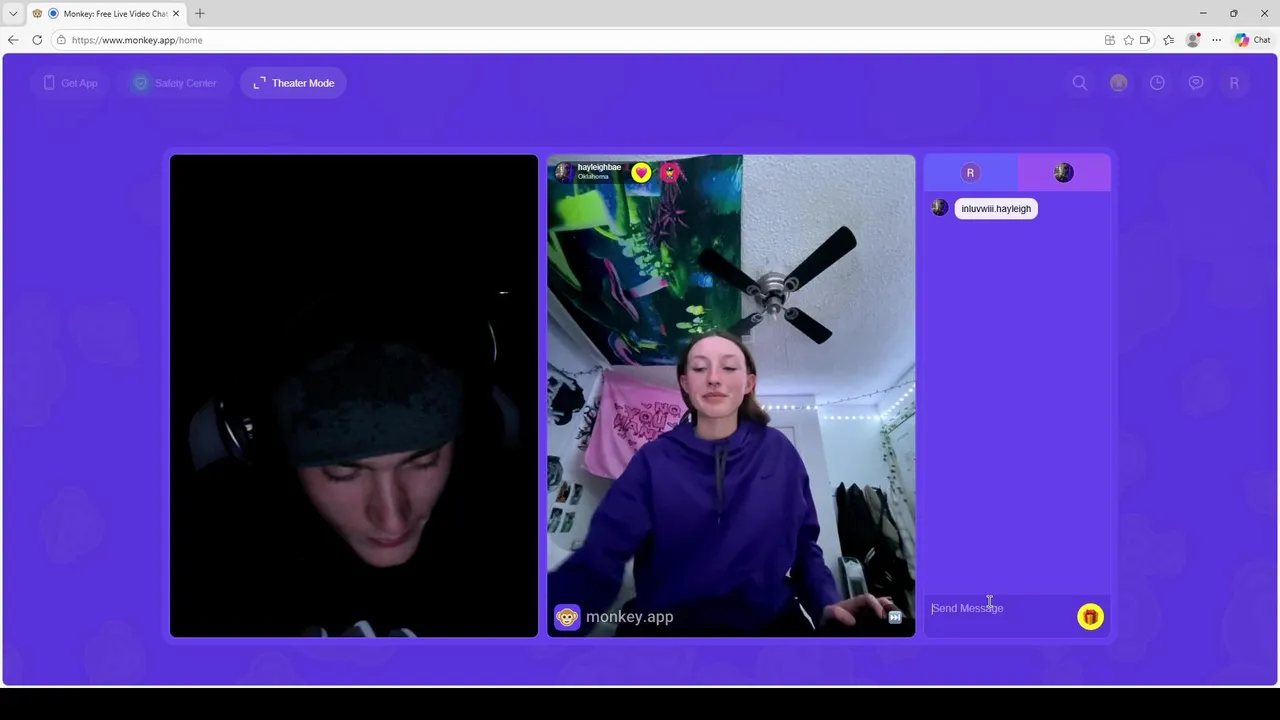Open the browser profile icon
Screen dimensions: 1280x720
coord(1192,40)
